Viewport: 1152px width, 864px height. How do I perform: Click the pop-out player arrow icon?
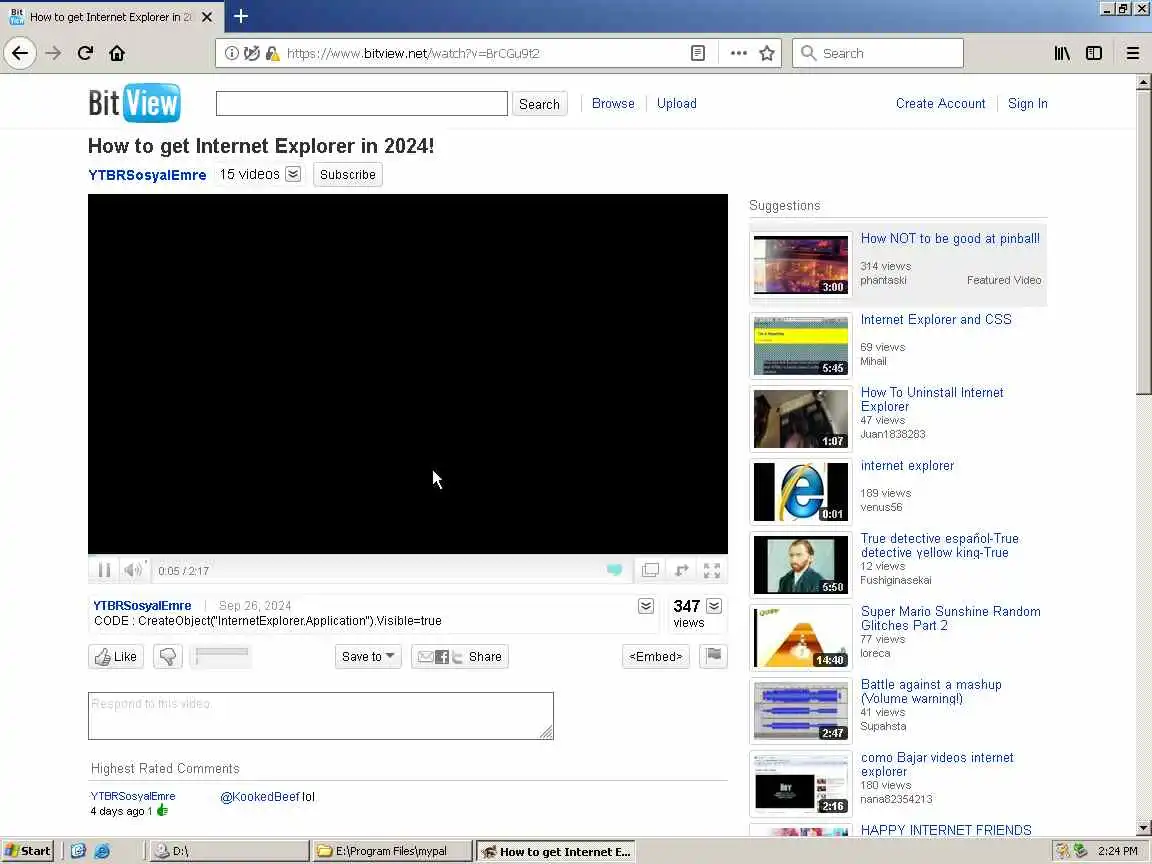[682, 570]
